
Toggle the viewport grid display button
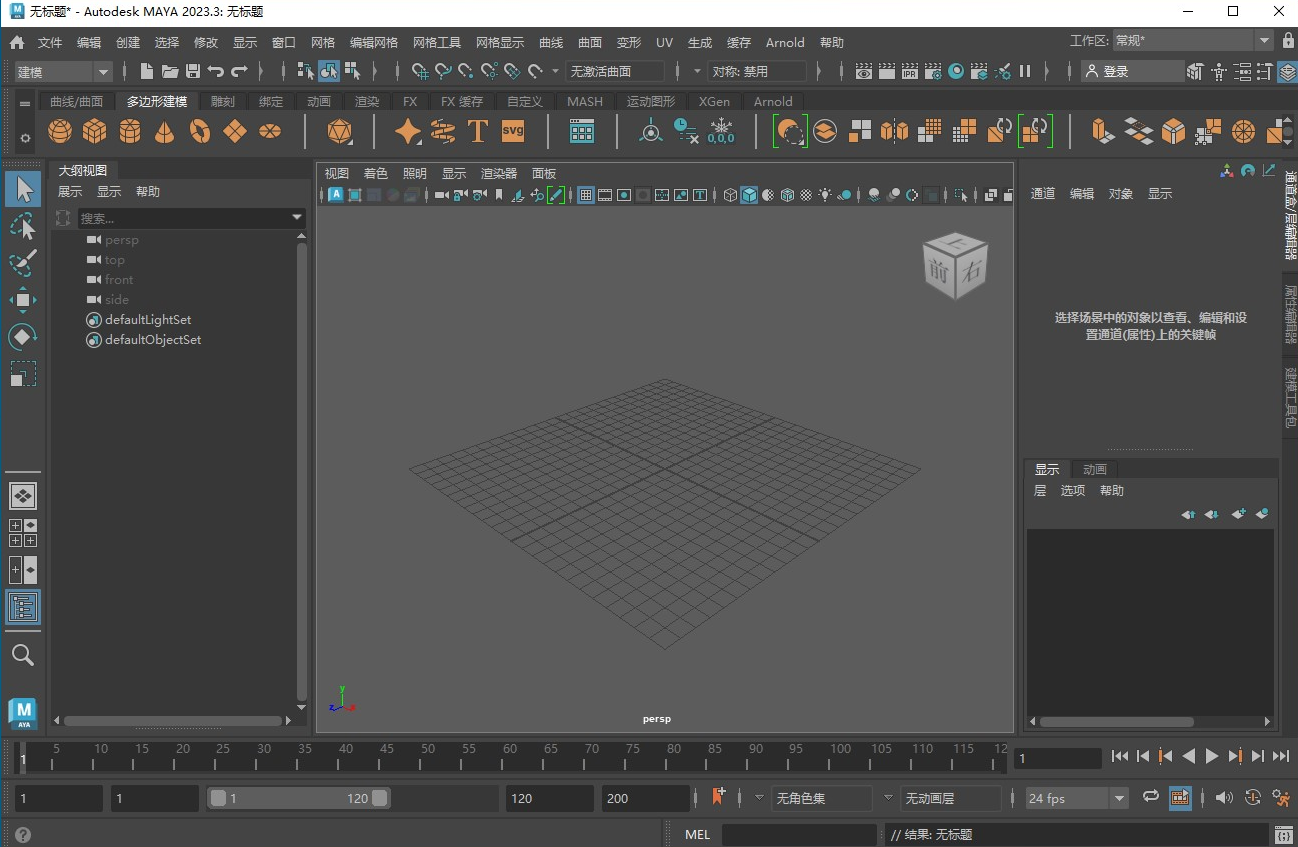point(586,195)
